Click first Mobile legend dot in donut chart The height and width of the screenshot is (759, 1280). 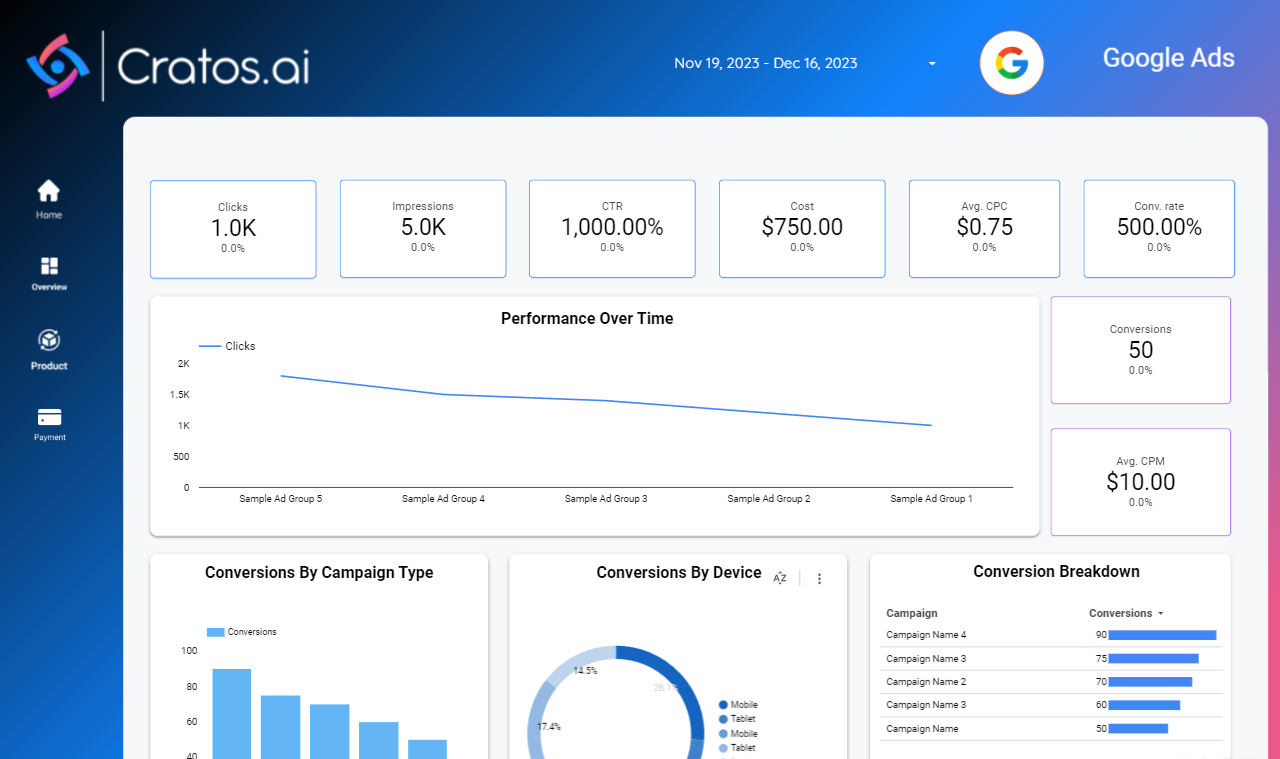coord(723,705)
